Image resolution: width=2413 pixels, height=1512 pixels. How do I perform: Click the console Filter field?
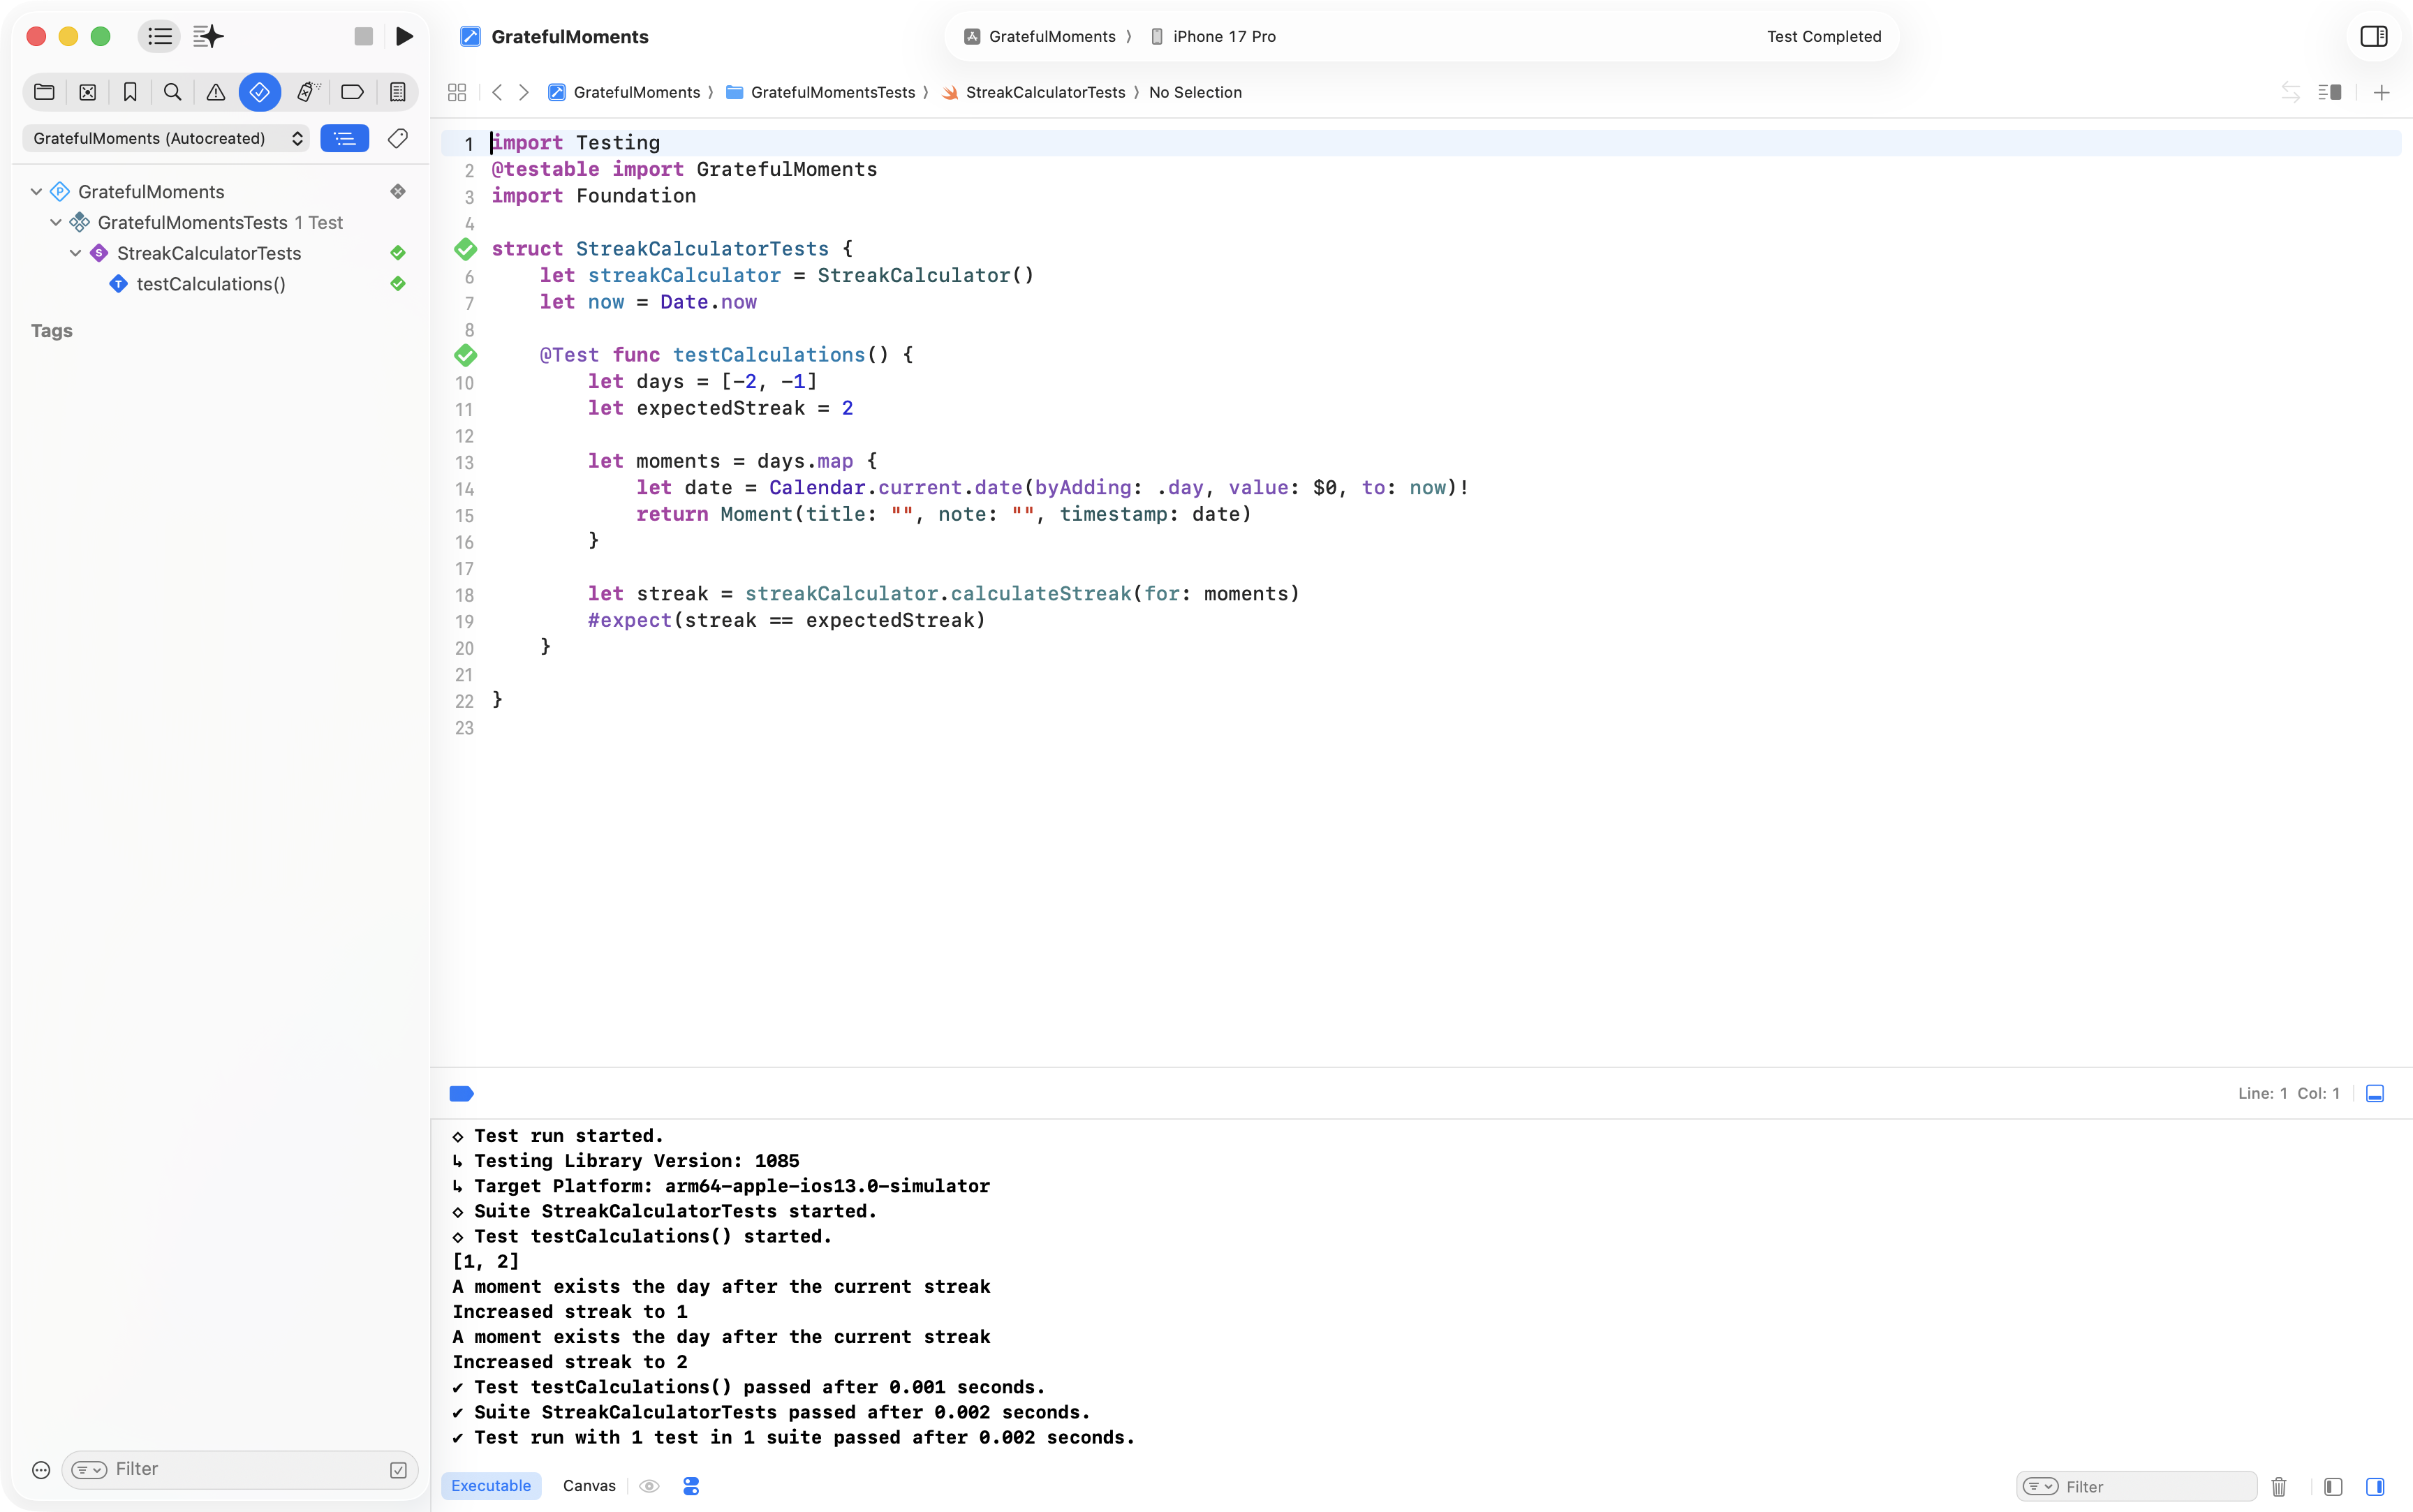coord(2137,1487)
